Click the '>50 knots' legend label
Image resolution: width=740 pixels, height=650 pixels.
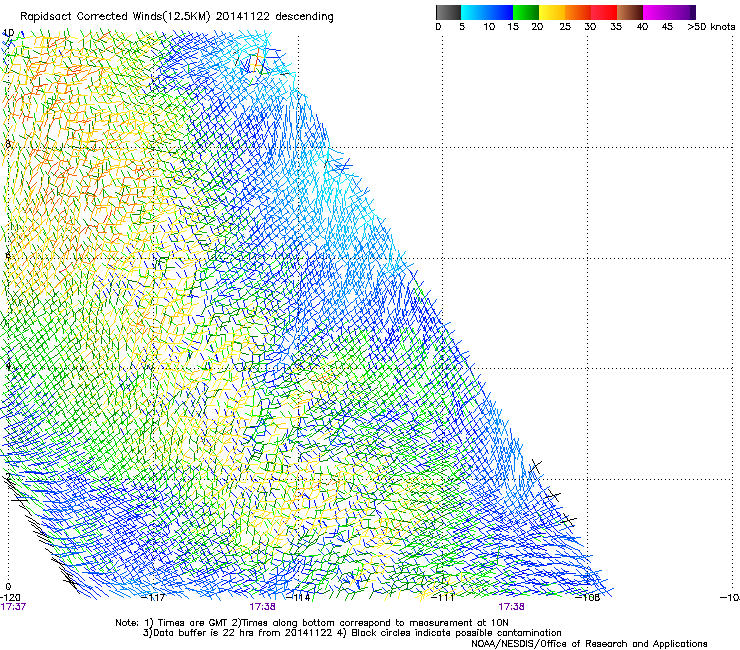pyautogui.click(x=711, y=27)
